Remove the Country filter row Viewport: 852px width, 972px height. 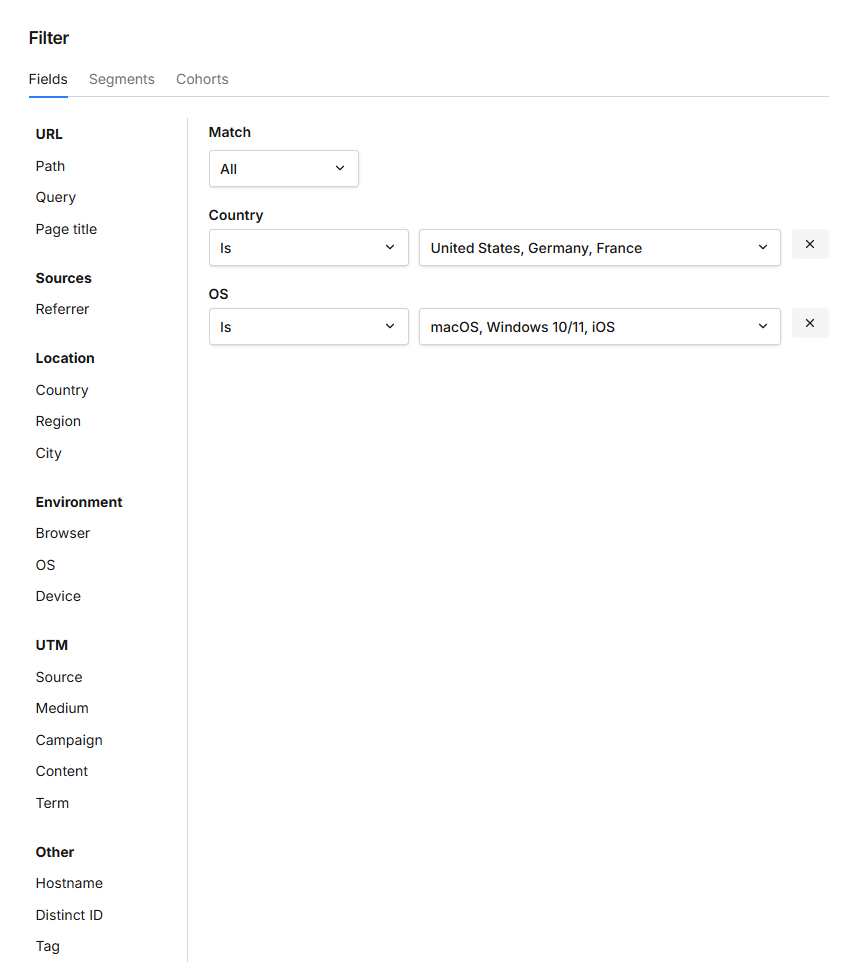[810, 244]
